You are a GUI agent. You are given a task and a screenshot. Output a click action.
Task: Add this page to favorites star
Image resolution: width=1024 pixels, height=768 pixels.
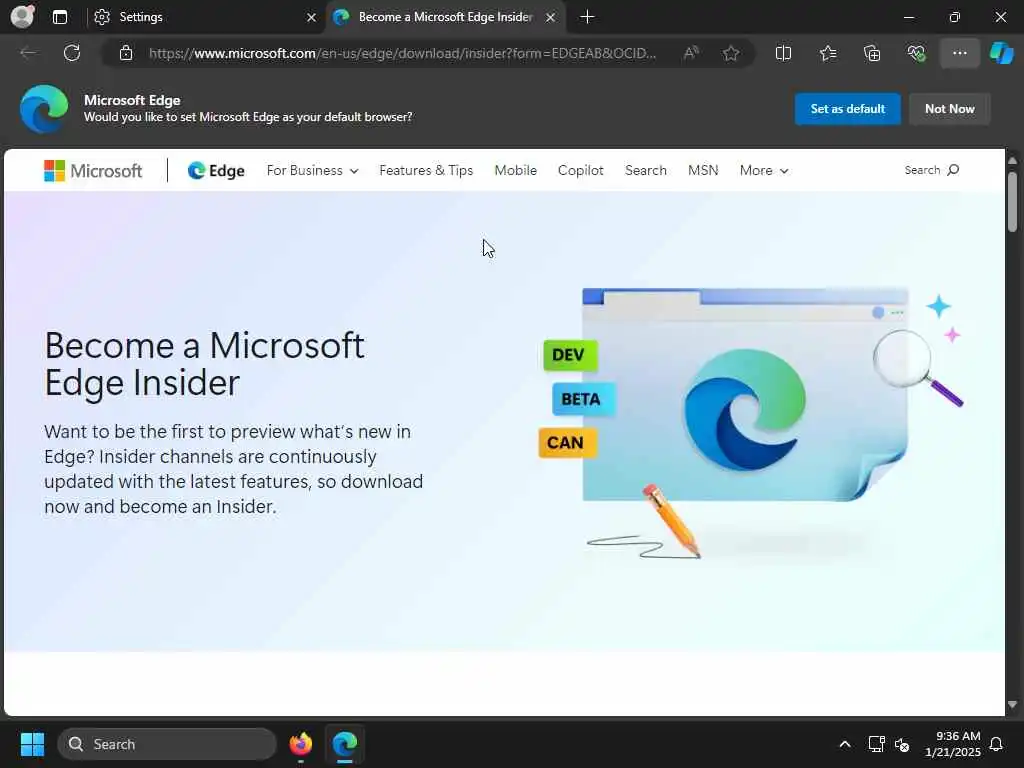pos(731,53)
